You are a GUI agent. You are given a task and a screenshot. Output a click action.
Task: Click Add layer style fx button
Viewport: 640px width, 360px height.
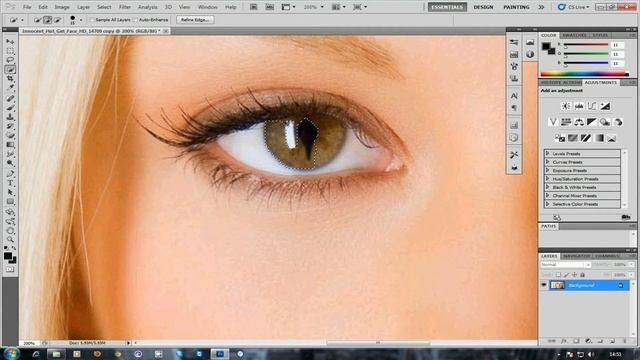click(564, 341)
